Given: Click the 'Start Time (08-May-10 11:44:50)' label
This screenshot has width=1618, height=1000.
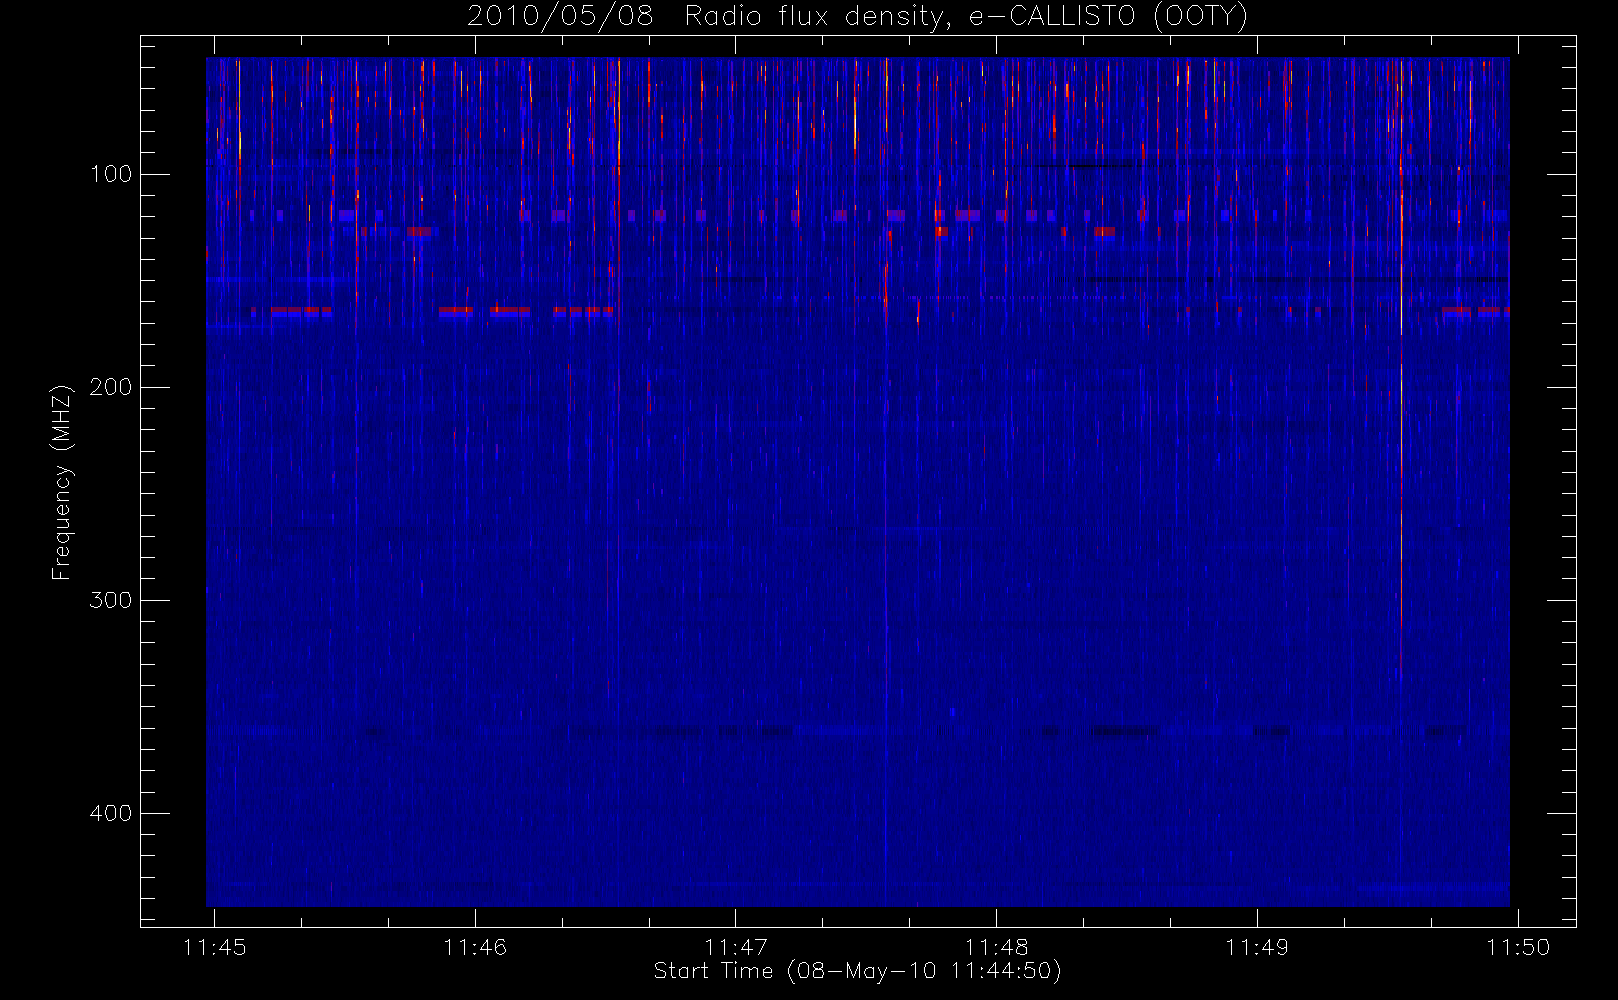Looking at the screenshot, I should [857, 971].
